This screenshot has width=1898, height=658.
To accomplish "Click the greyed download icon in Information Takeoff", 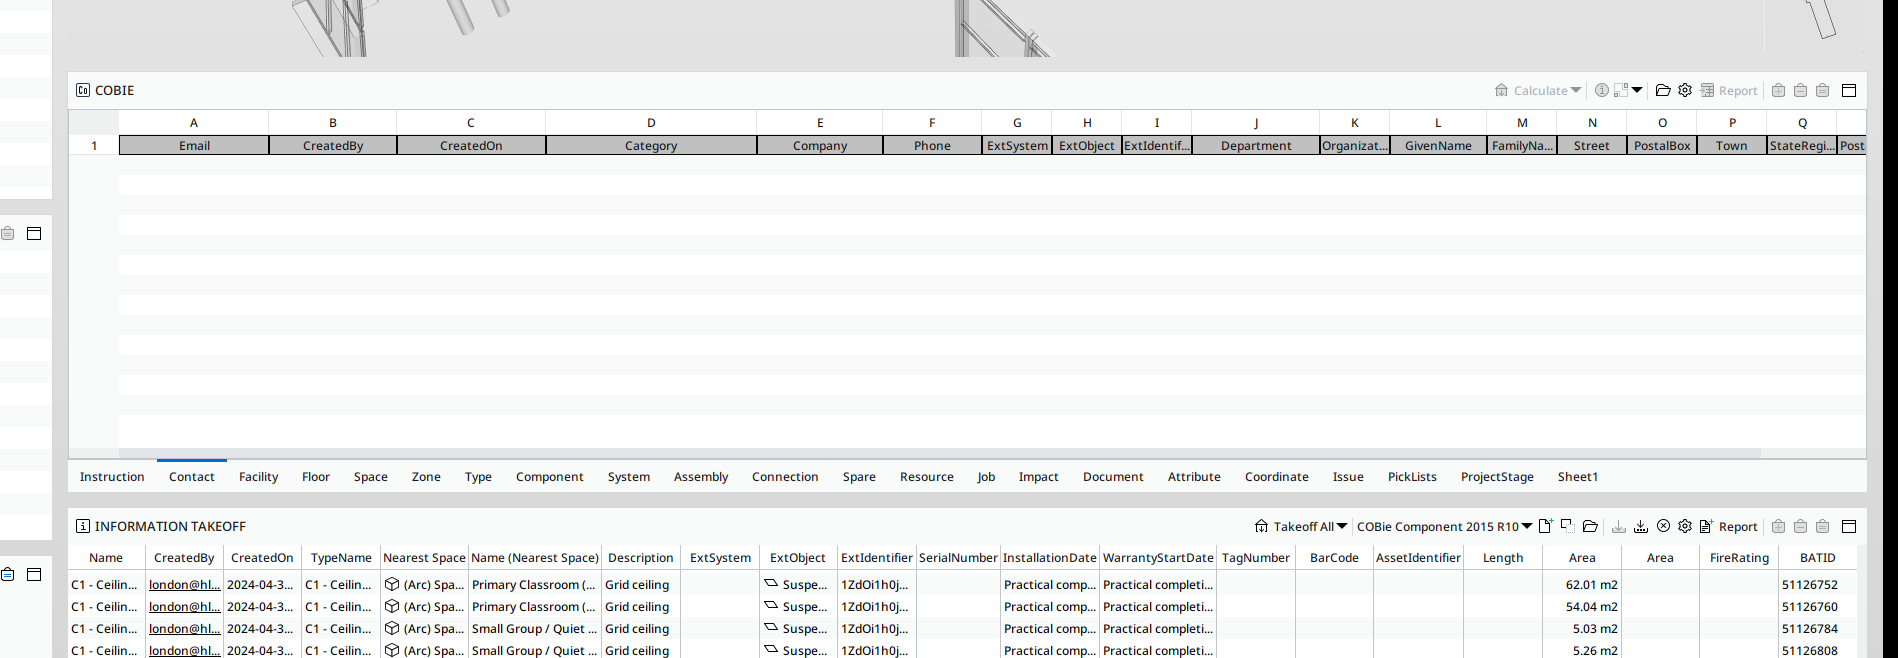I will [x=1619, y=526].
